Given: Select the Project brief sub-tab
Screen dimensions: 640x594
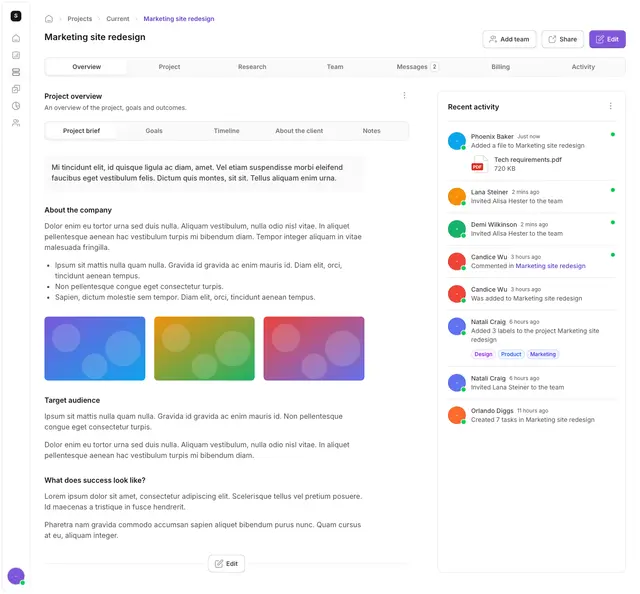Looking at the screenshot, I should tap(81, 131).
